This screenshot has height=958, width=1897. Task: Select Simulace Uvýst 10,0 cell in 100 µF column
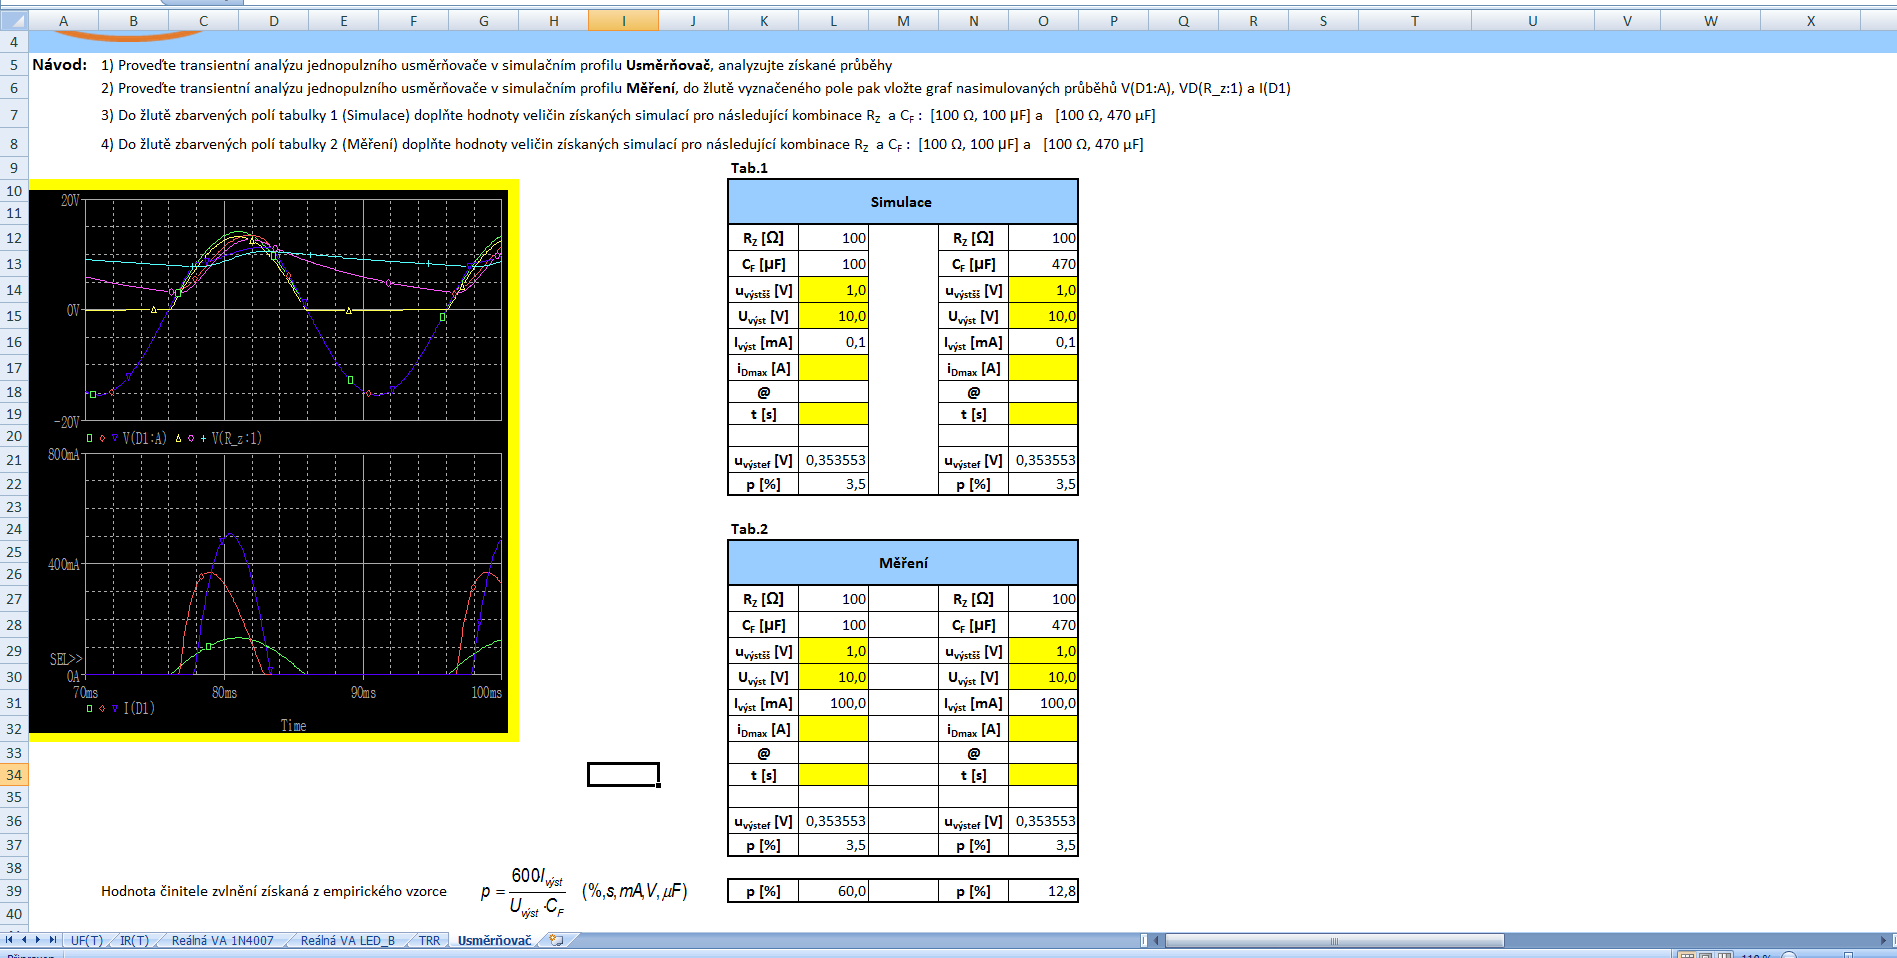[833, 316]
